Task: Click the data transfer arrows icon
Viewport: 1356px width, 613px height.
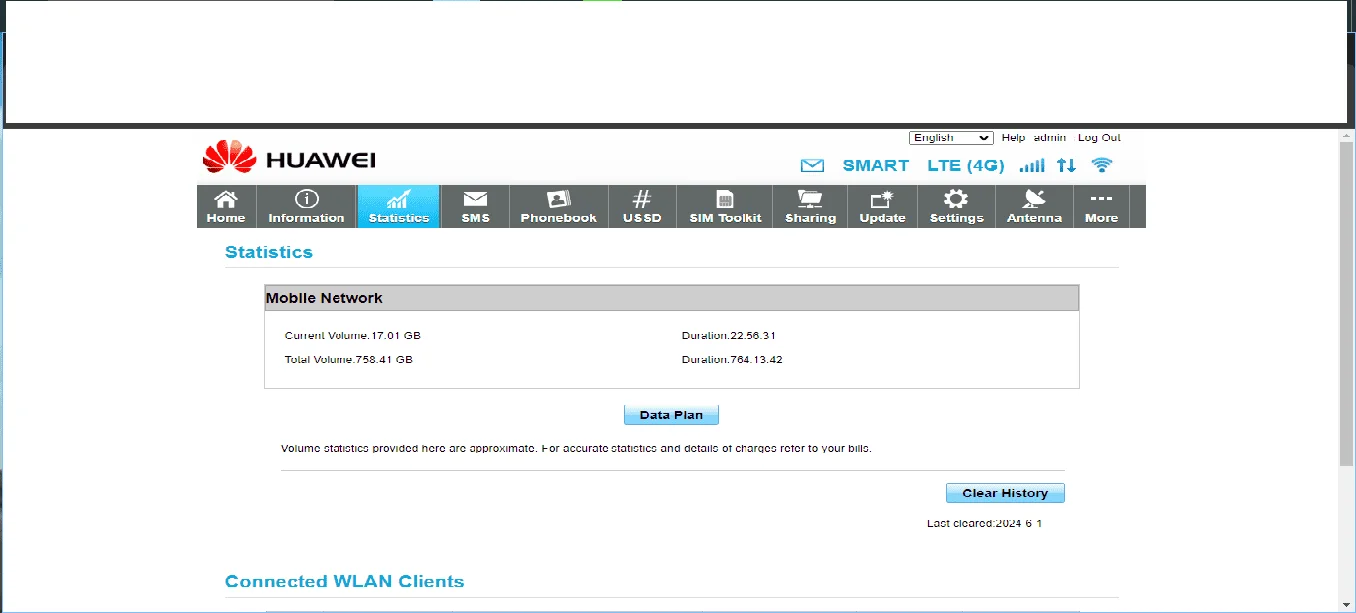Action: click(x=1067, y=165)
